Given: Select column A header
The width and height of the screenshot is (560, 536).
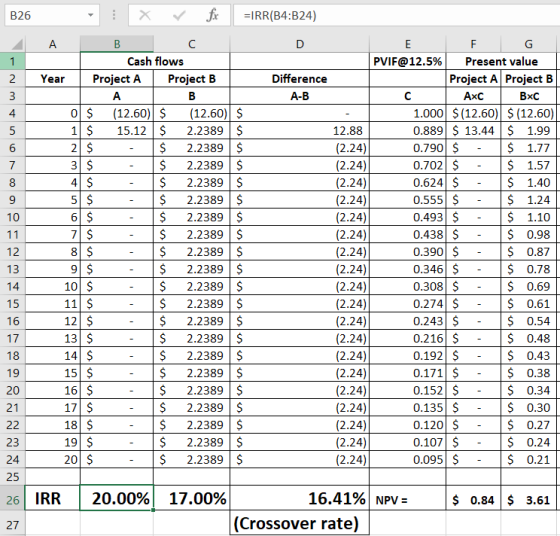Looking at the screenshot, I should (x=52, y=44).
